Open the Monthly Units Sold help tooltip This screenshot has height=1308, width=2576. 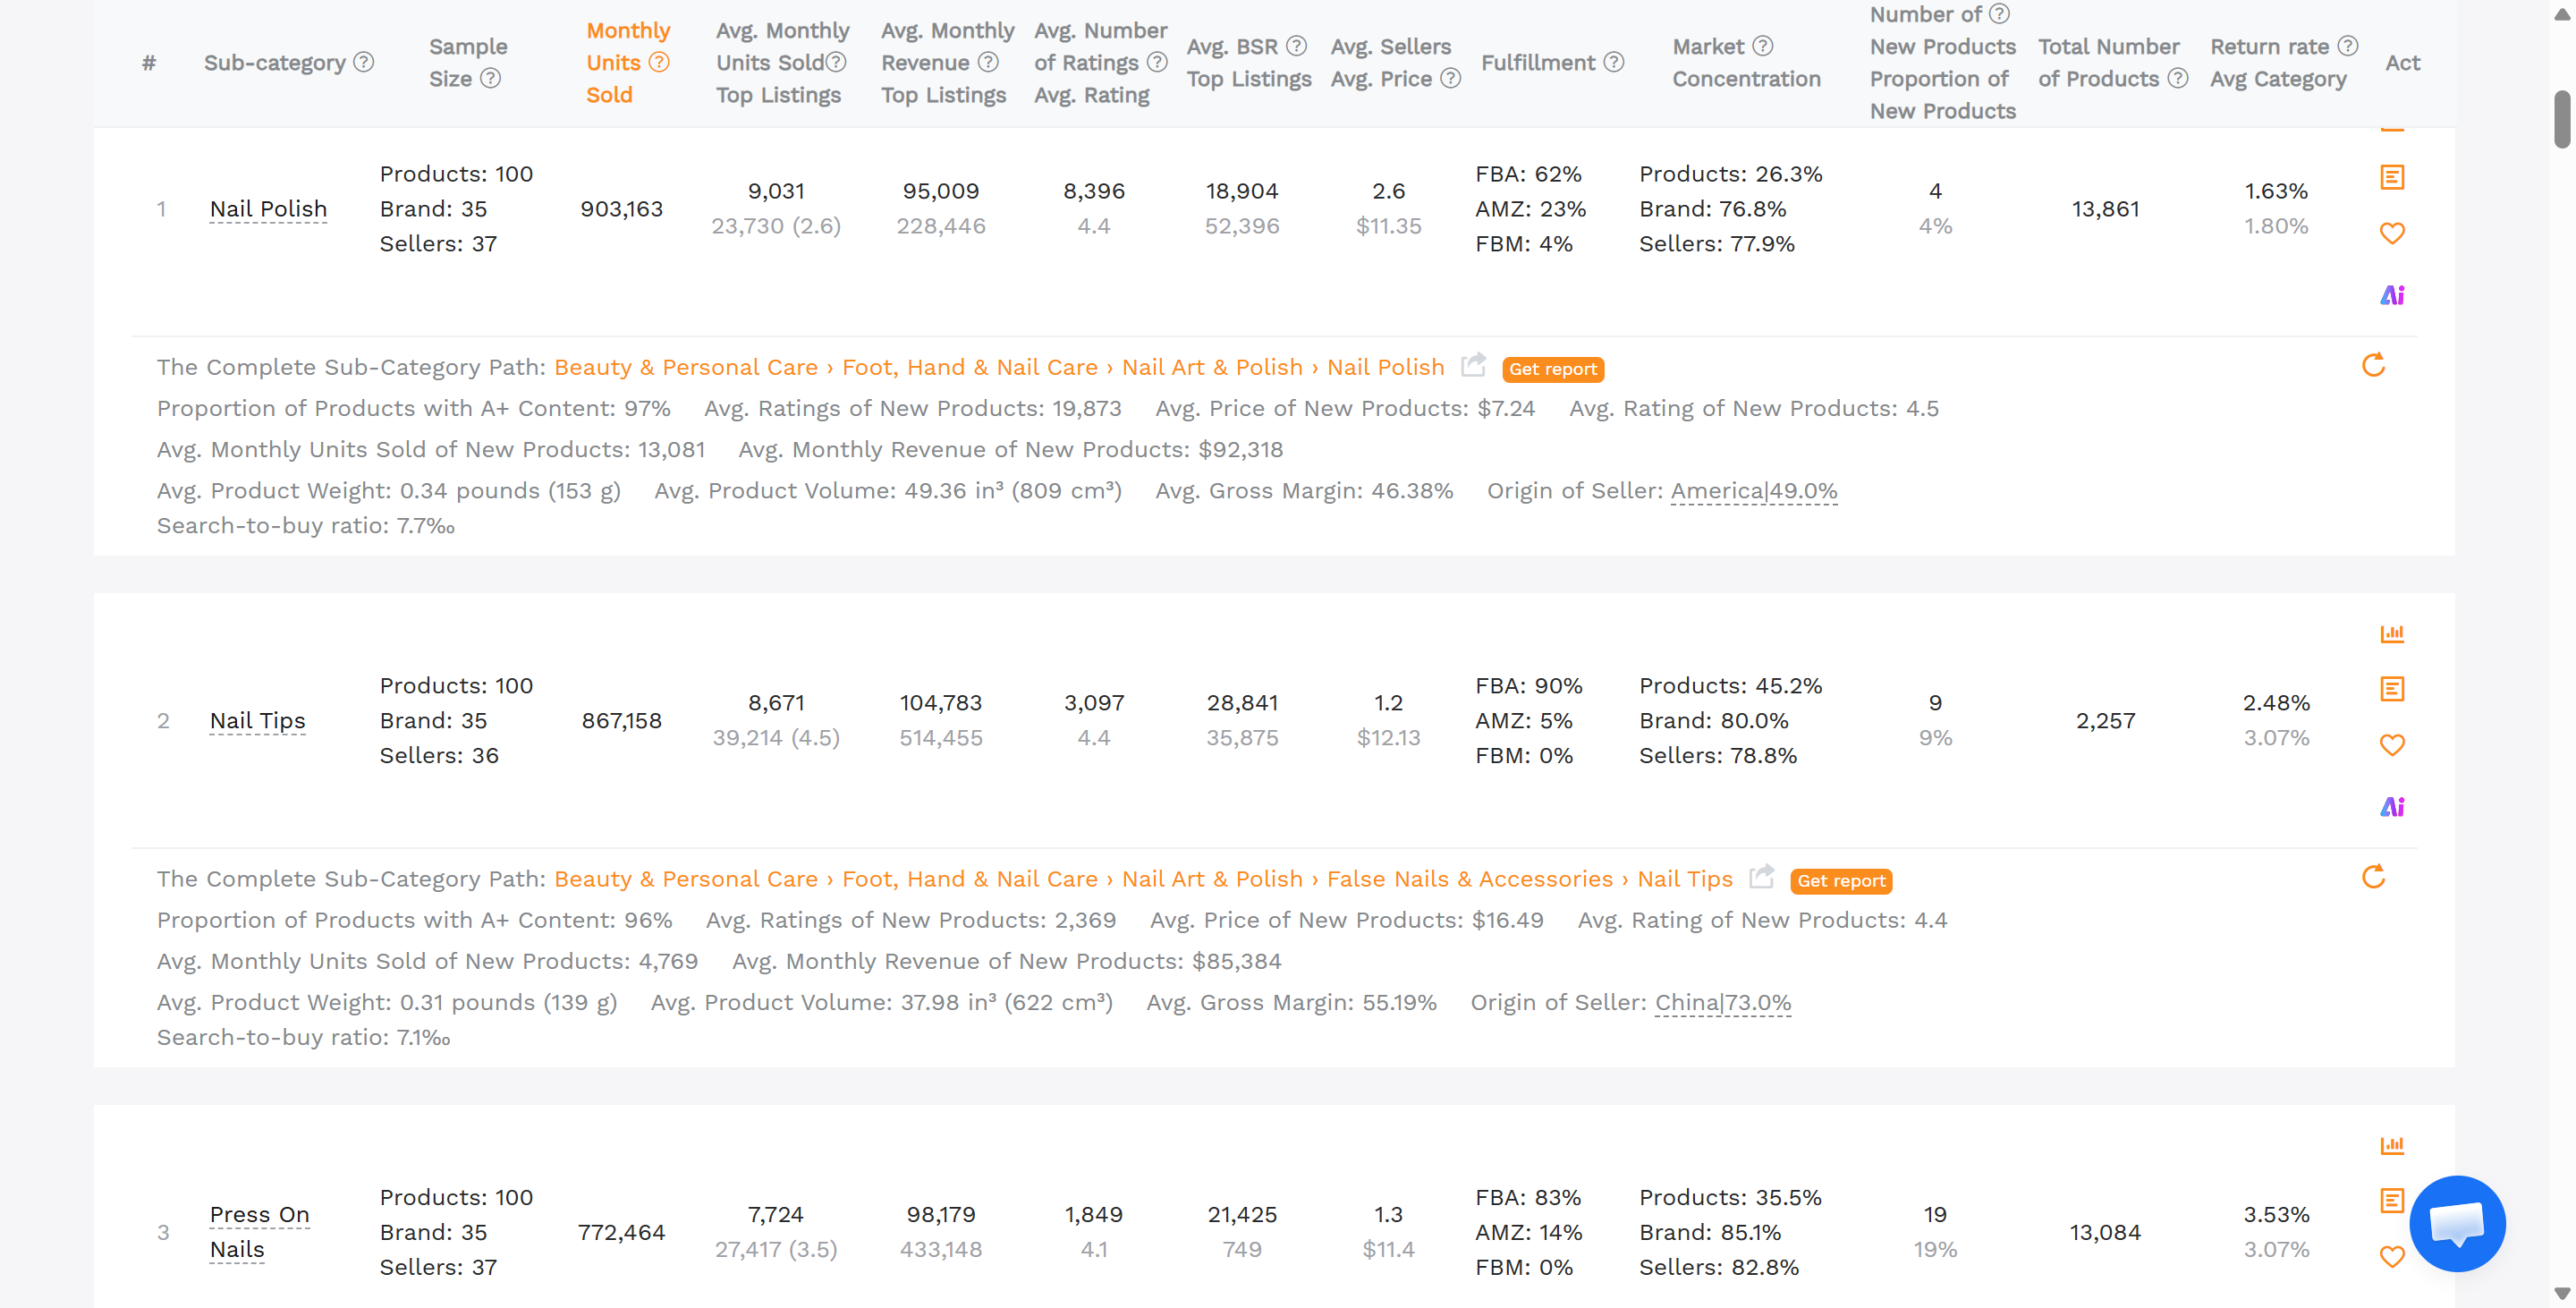pyautogui.click(x=661, y=62)
